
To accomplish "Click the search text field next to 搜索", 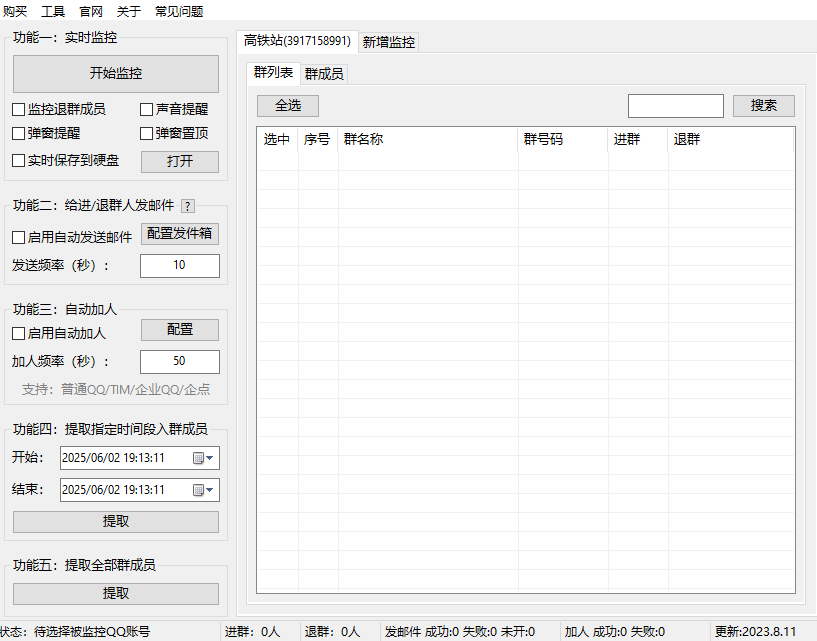I will (675, 106).
